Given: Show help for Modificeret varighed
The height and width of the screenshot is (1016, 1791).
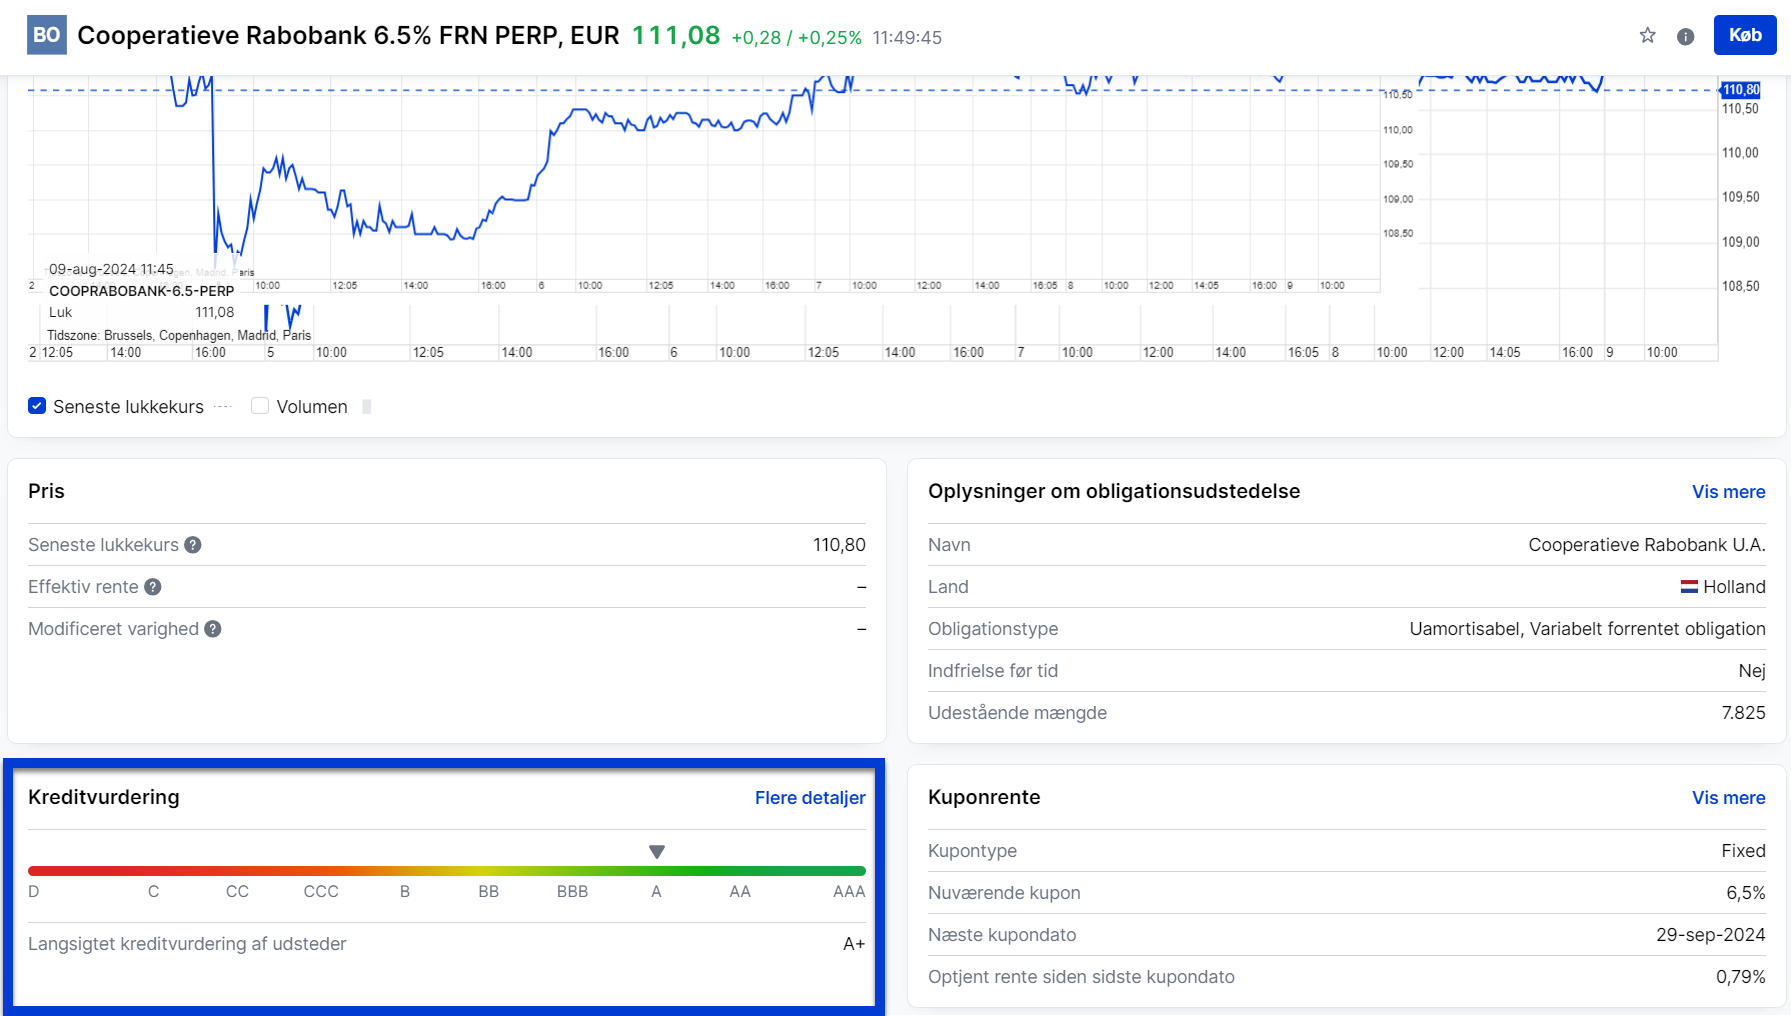Looking at the screenshot, I should tap(213, 629).
